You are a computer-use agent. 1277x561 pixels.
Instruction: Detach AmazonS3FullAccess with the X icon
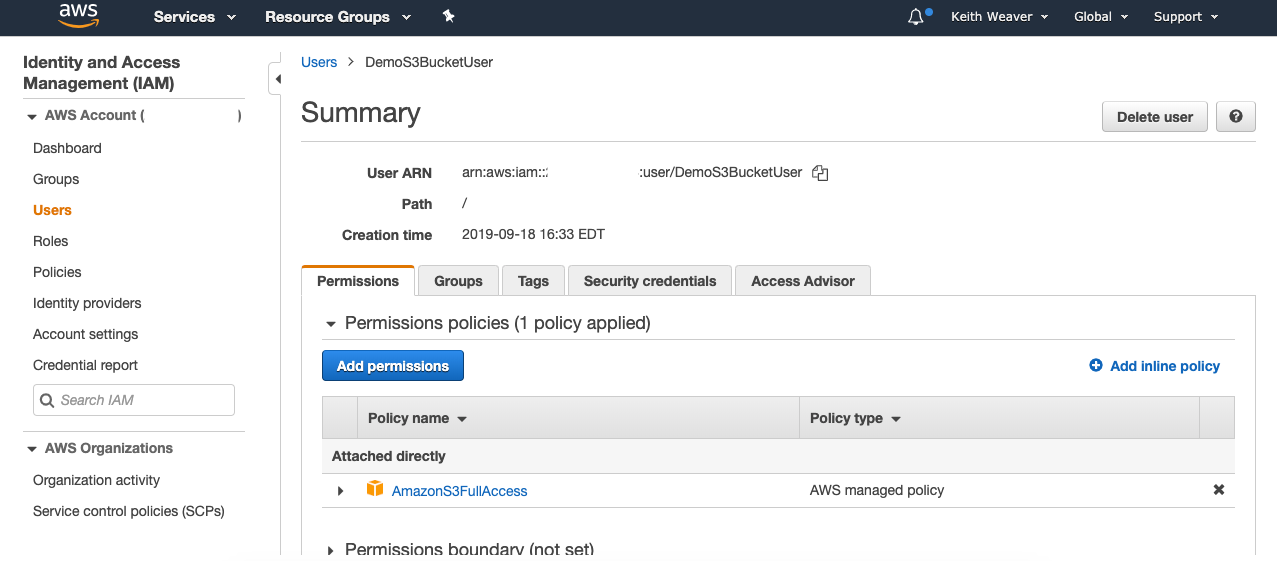[x=1219, y=490]
